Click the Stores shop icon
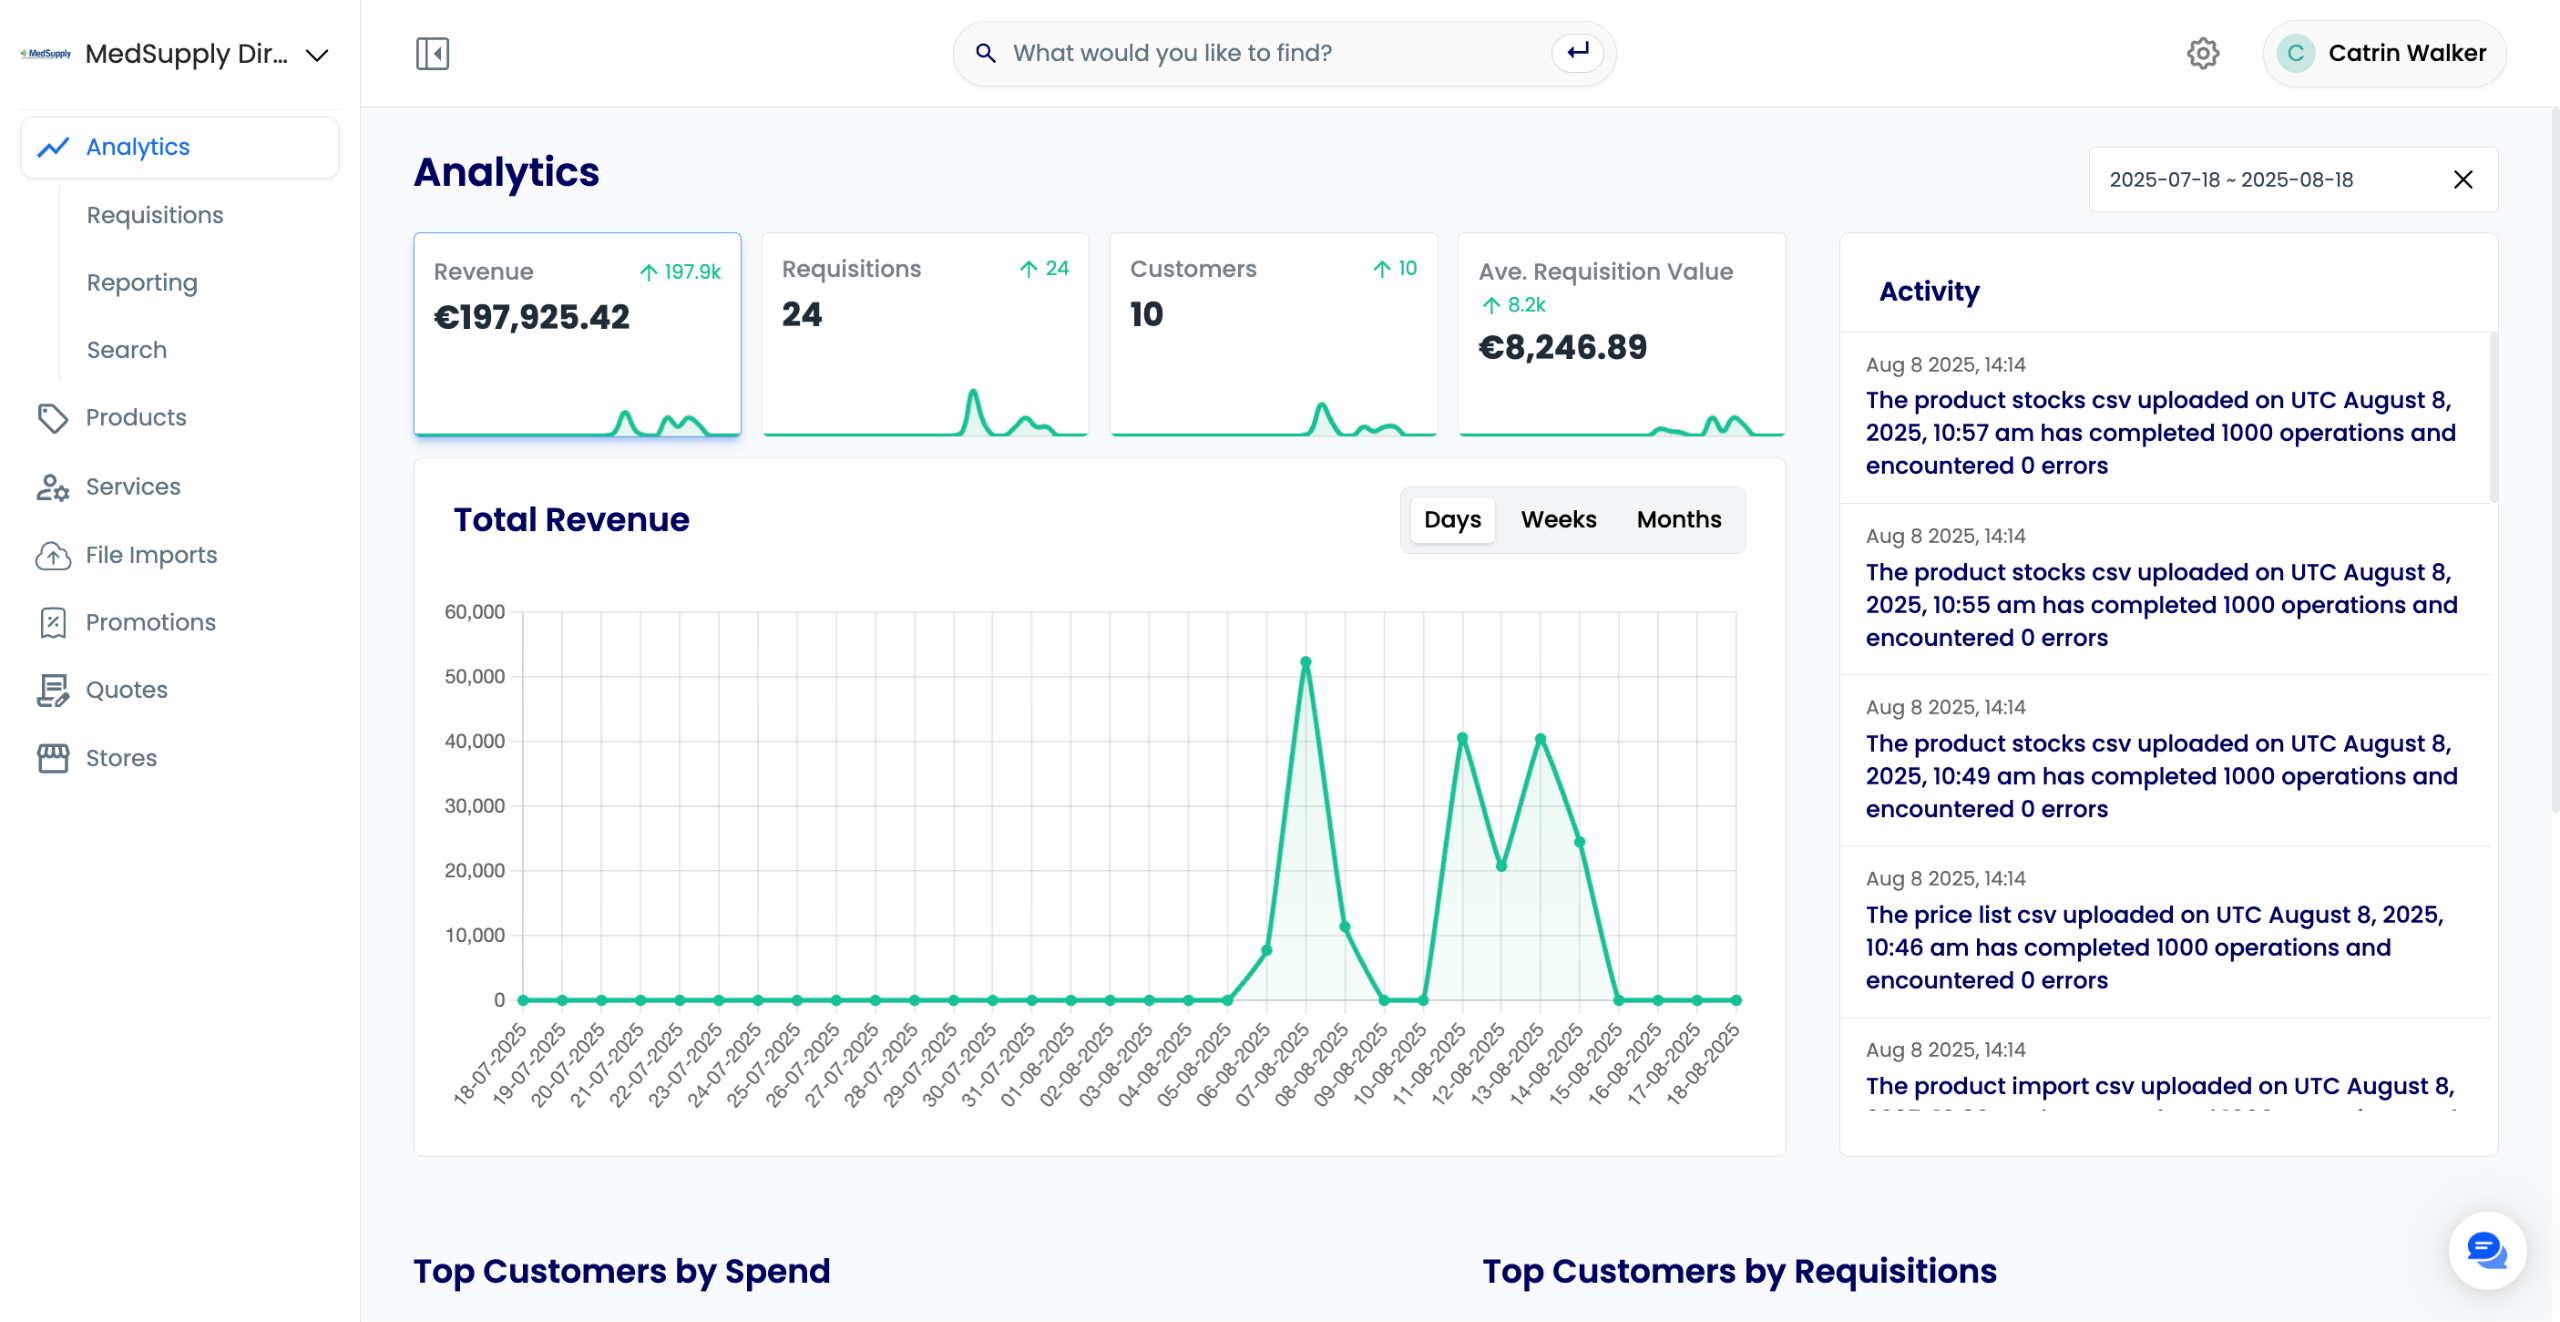The width and height of the screenshot is (2560, 1322). pyautogui.click(x=52, y=758)
